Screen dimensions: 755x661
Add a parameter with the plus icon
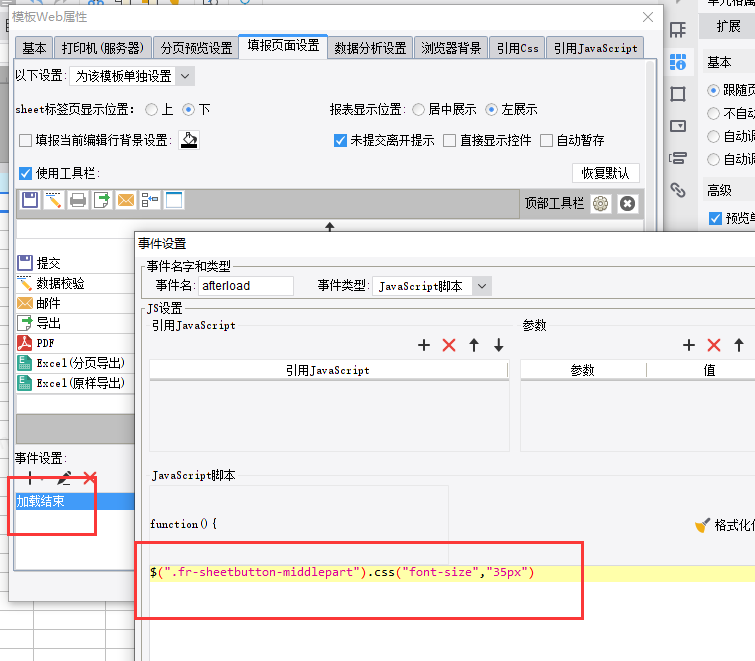(x=689, y=345)
